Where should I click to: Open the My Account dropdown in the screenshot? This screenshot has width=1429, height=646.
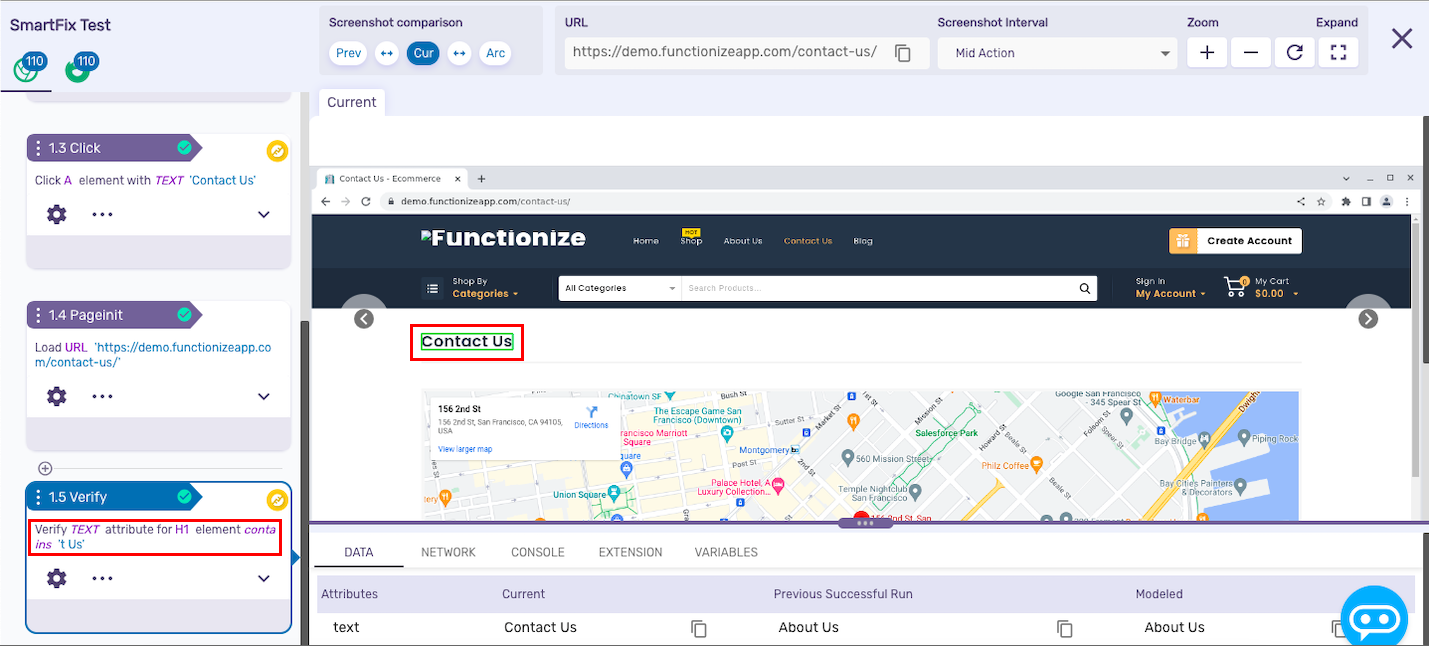[1170, 288]
